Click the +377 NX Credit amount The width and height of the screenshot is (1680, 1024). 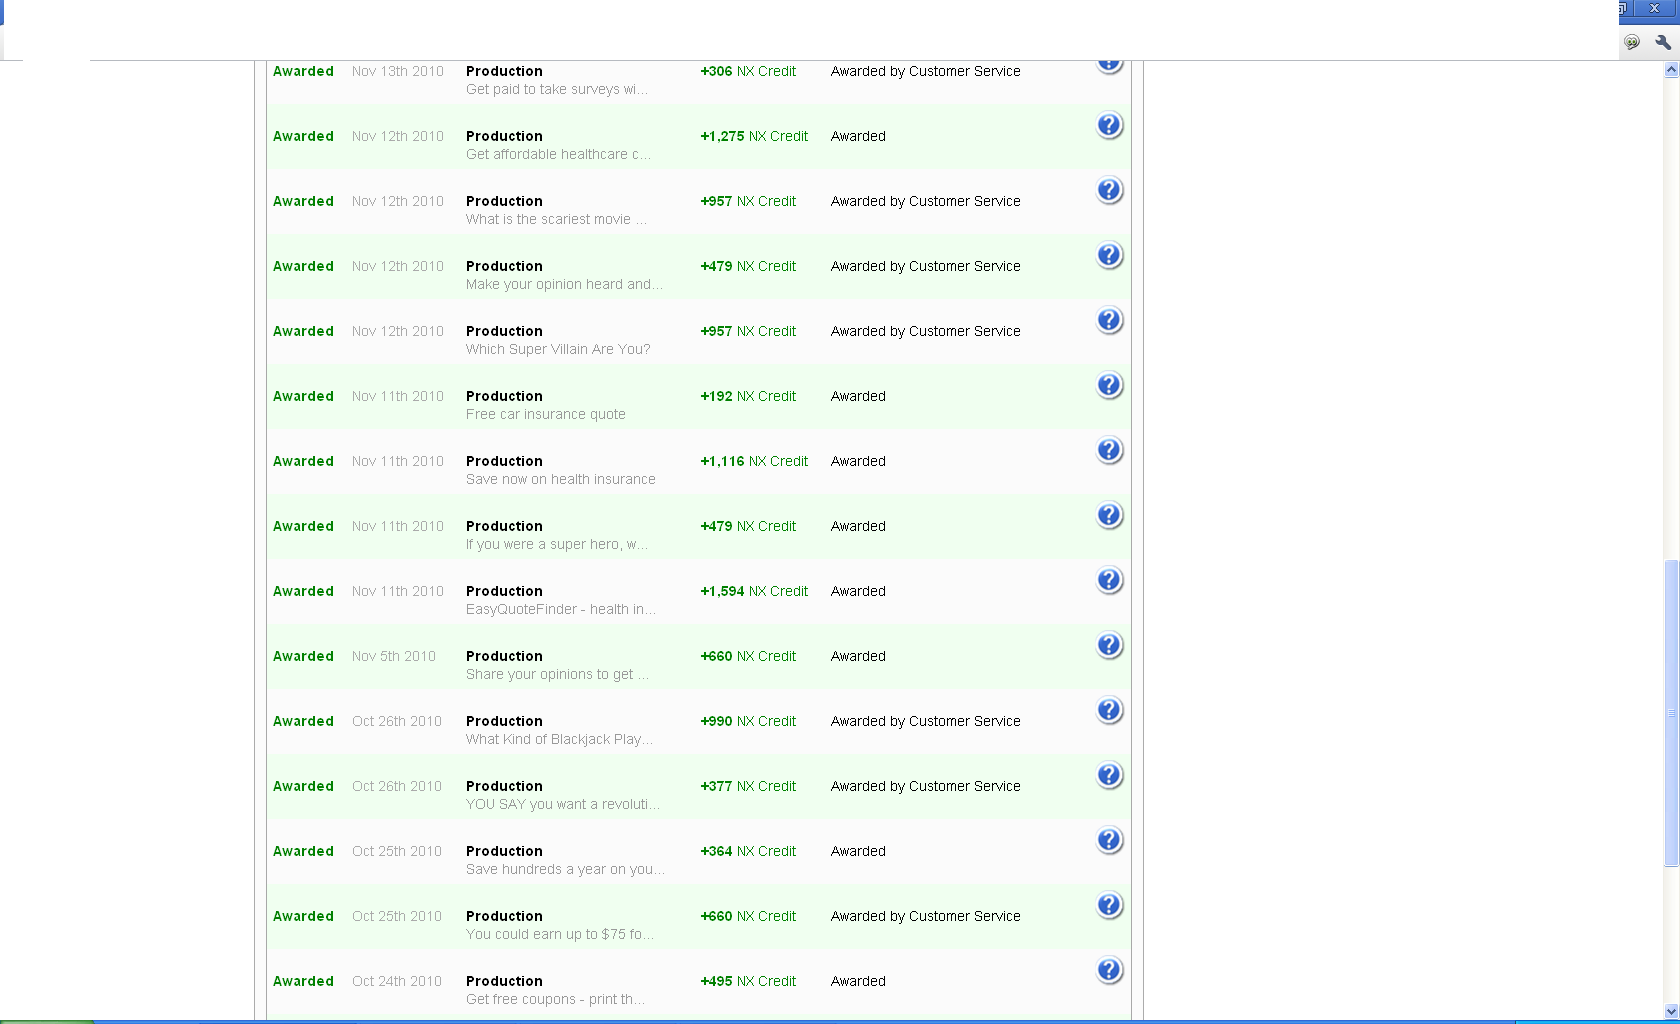tap(748, 786)
